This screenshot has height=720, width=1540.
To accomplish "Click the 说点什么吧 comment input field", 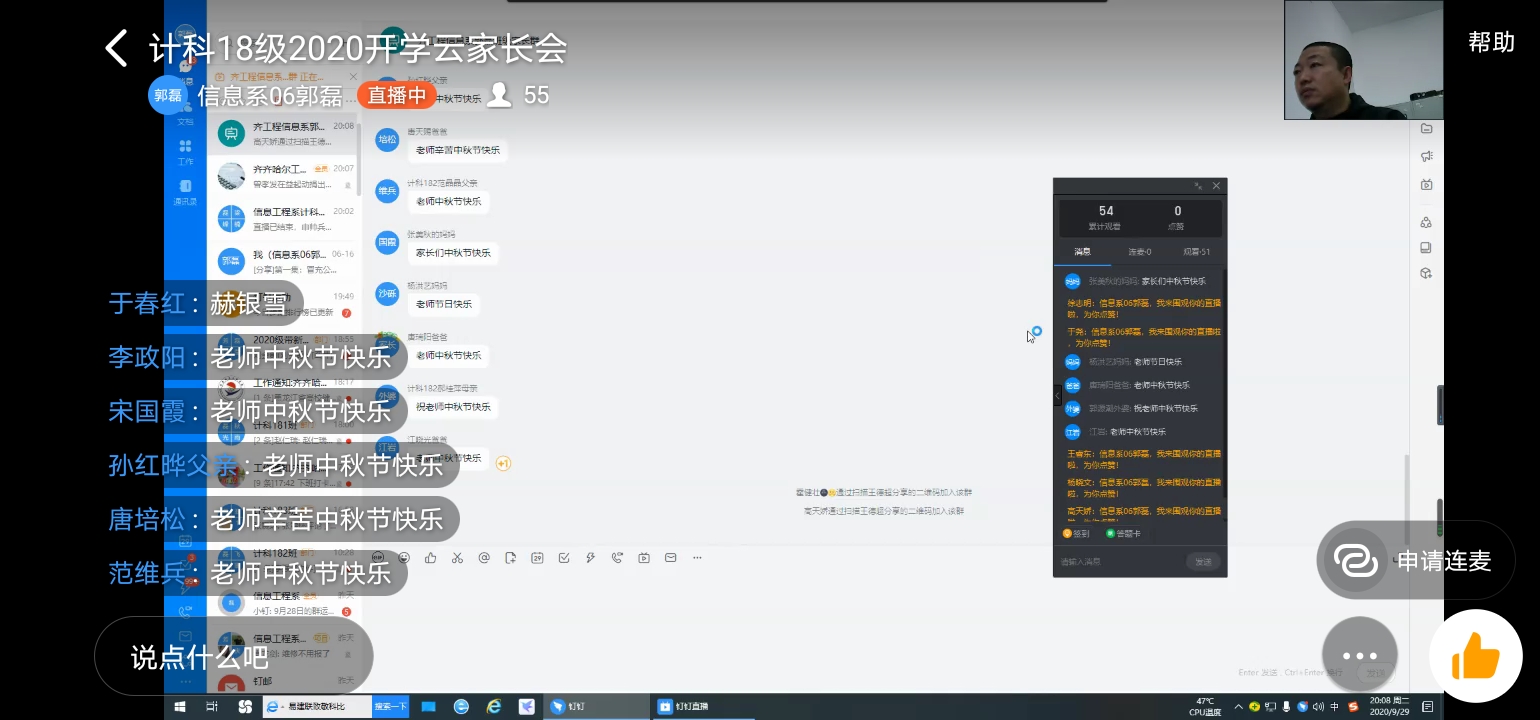I will 233,657.
